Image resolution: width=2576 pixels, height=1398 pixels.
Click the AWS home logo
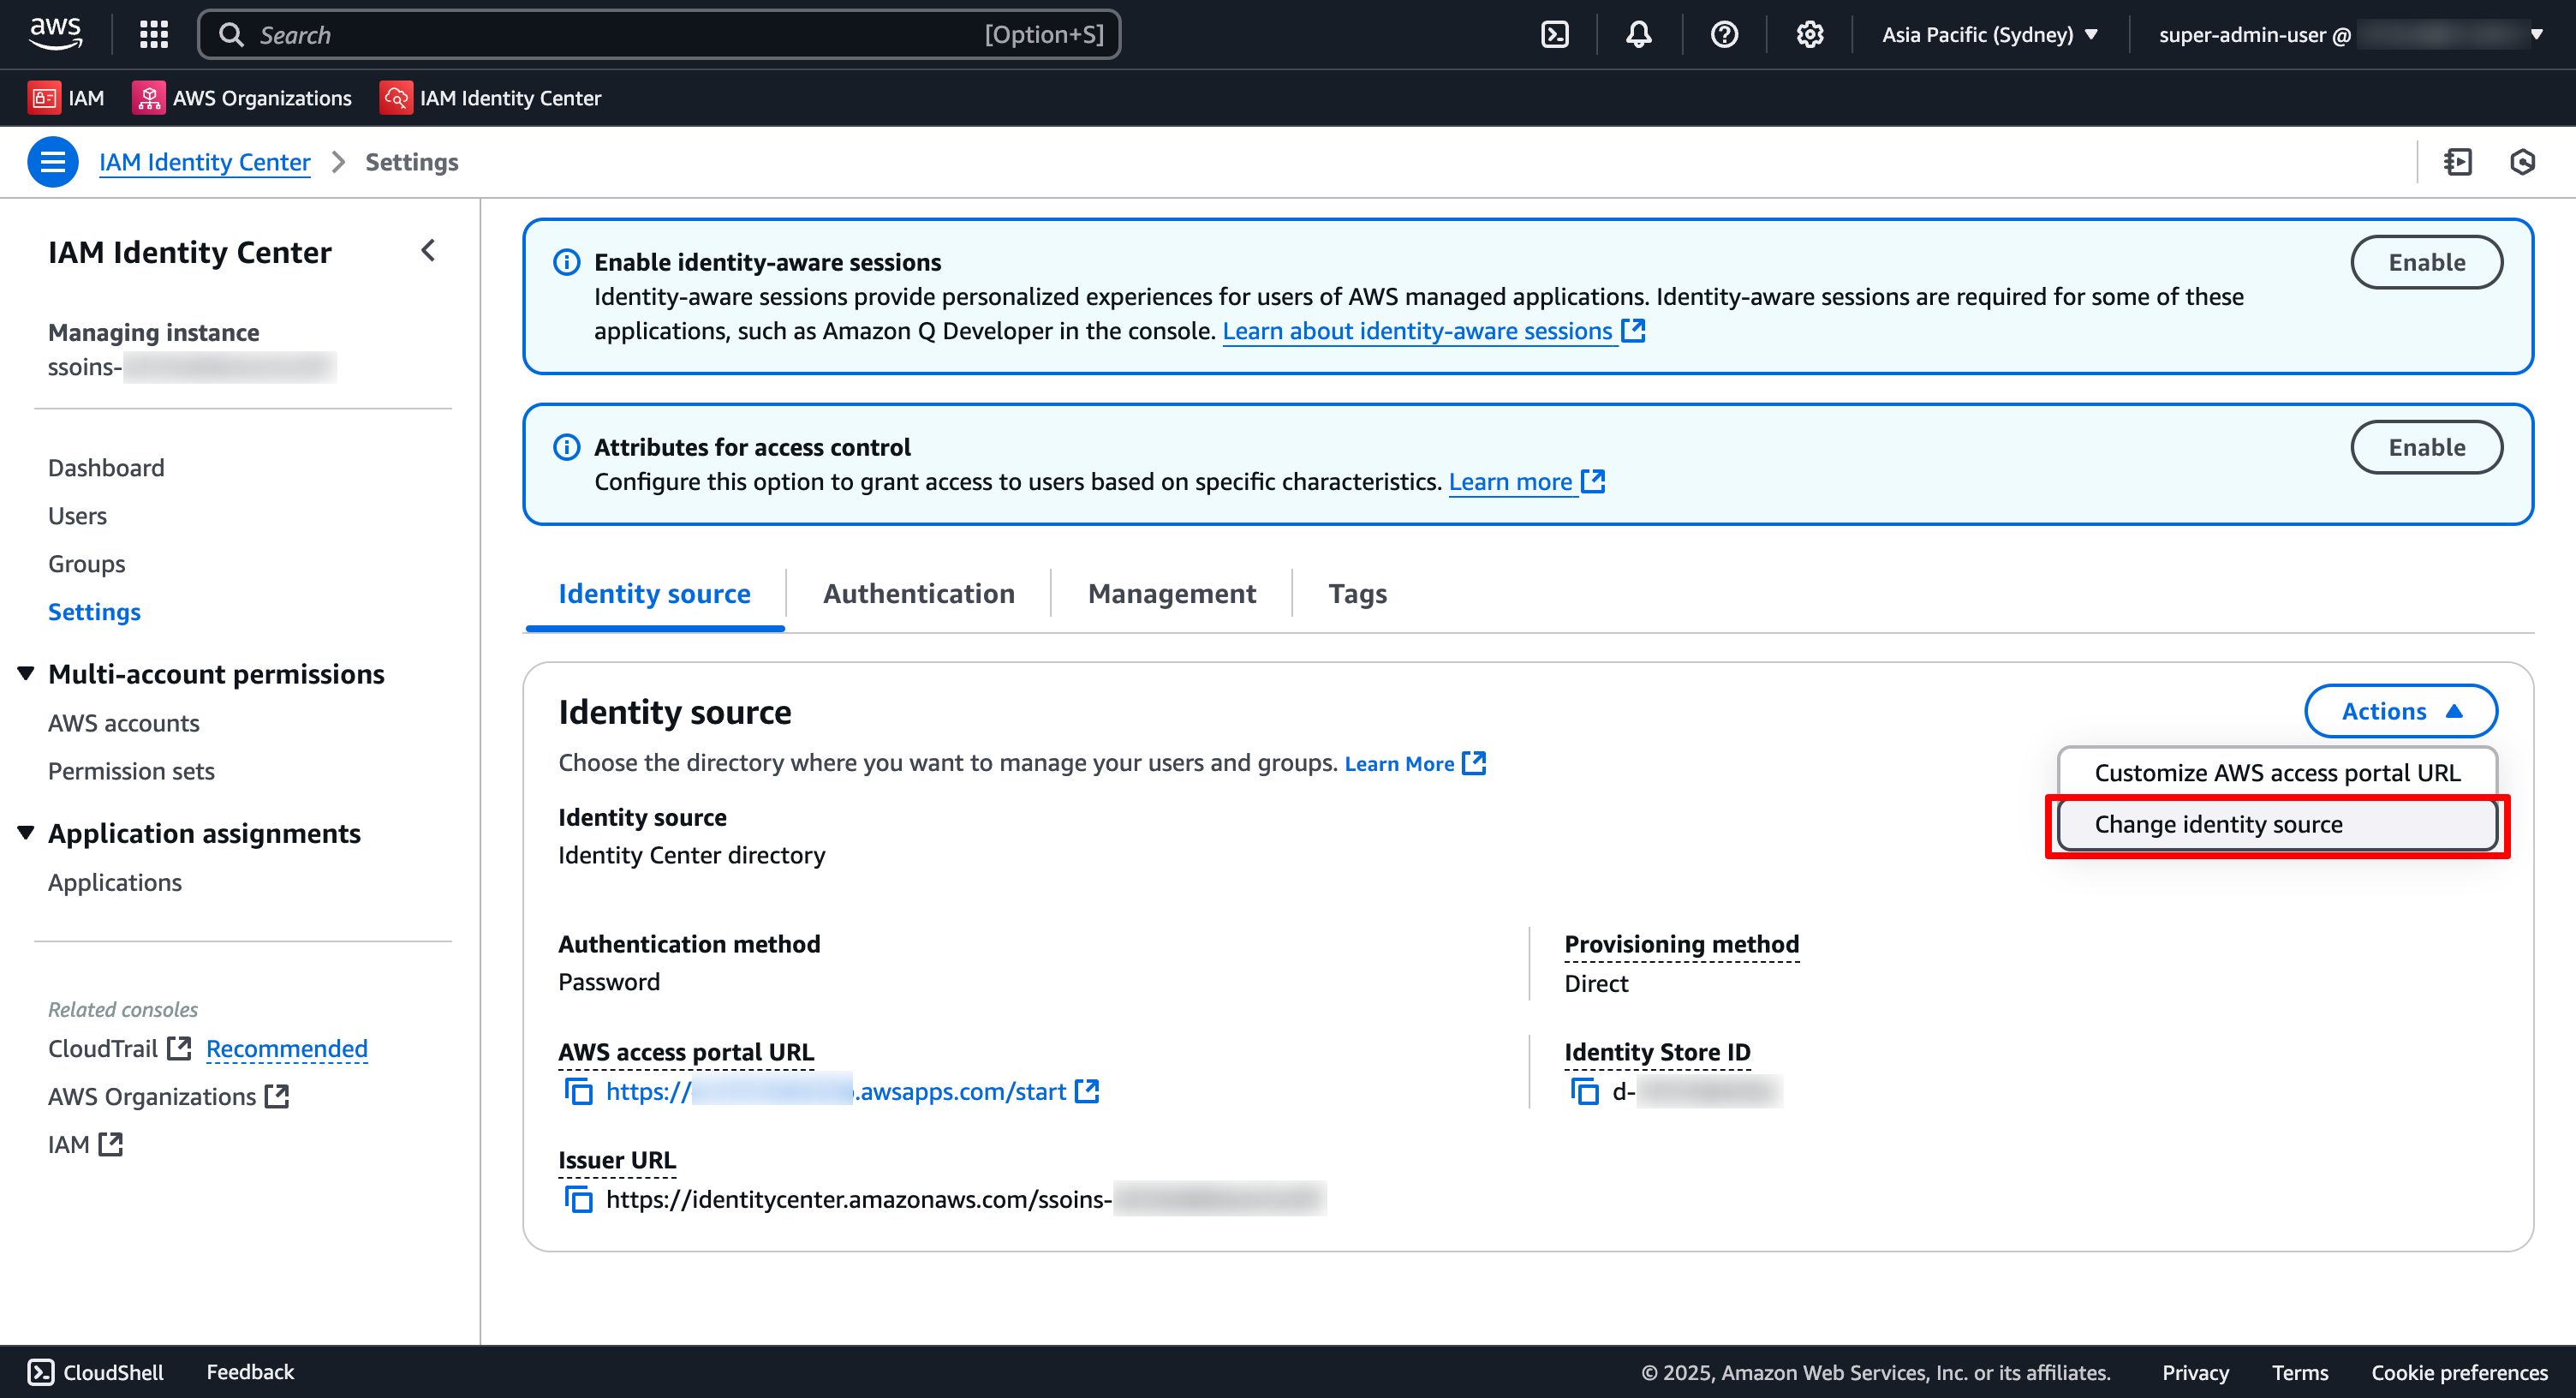coord(56,33)
